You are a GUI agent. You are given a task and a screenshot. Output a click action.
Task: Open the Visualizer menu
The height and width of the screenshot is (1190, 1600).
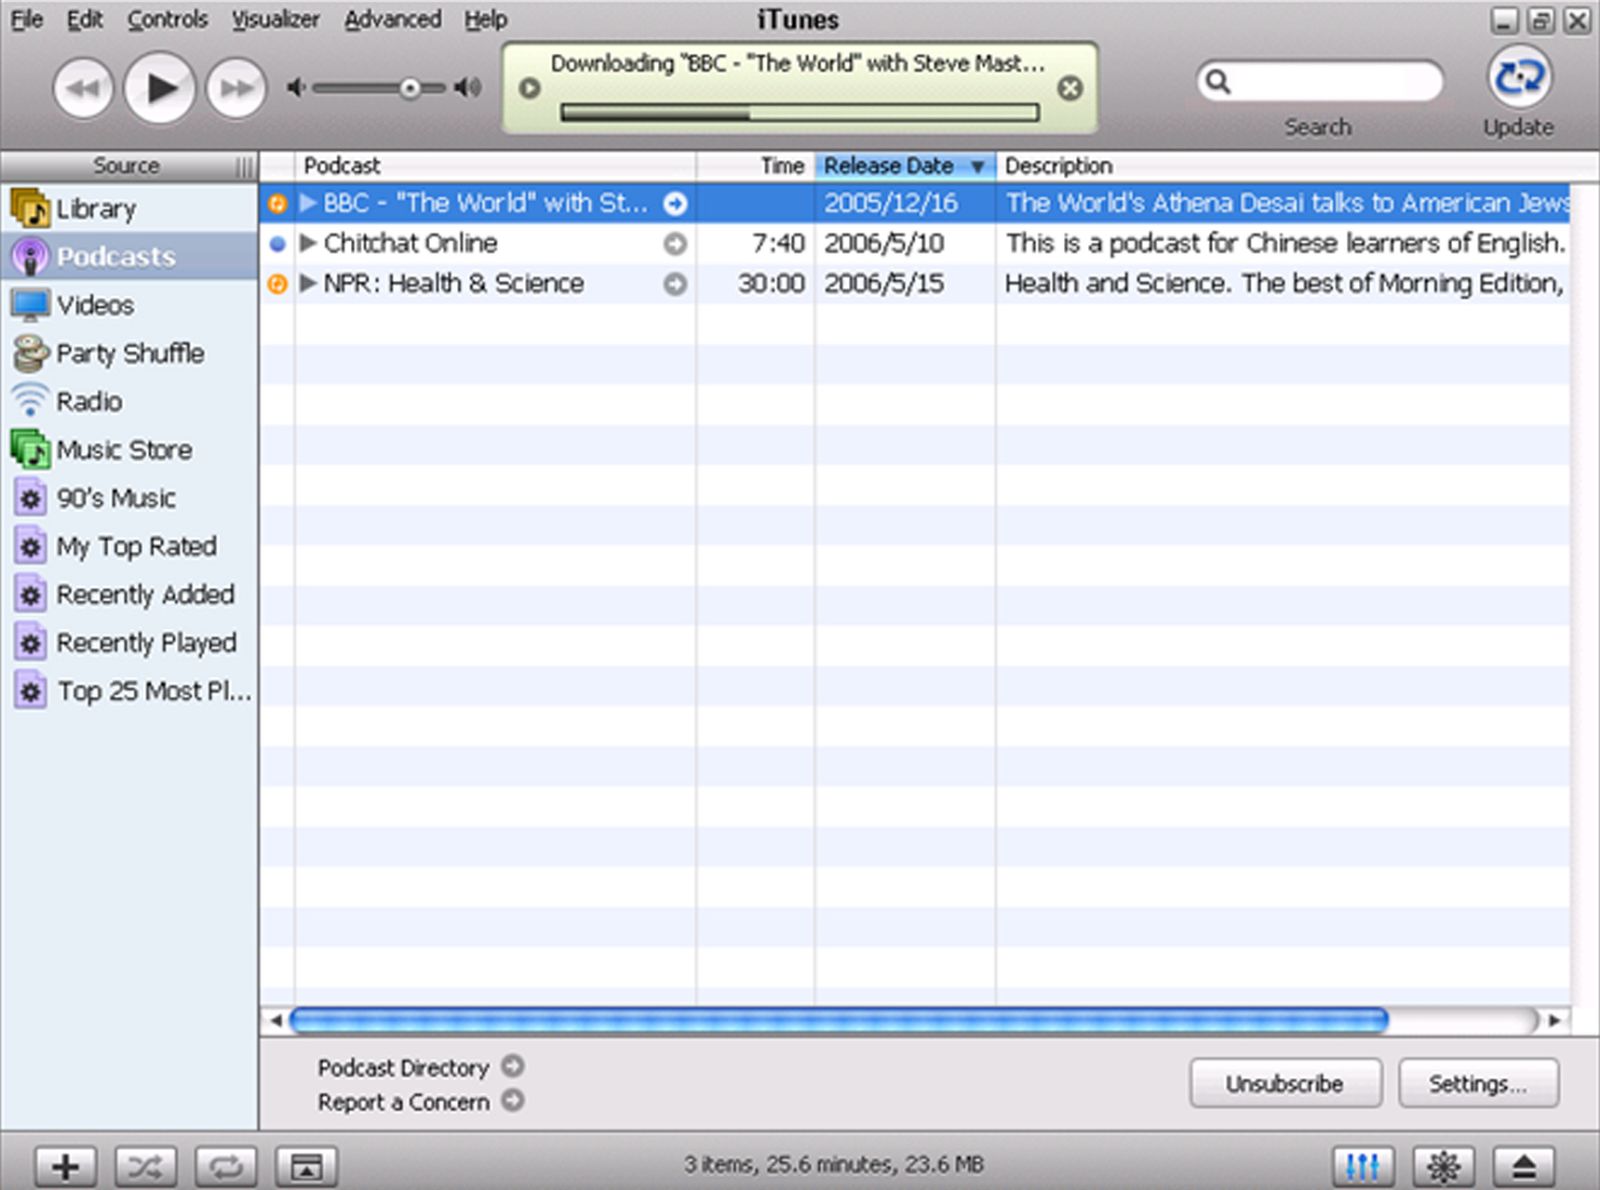[x=275, y=19]
